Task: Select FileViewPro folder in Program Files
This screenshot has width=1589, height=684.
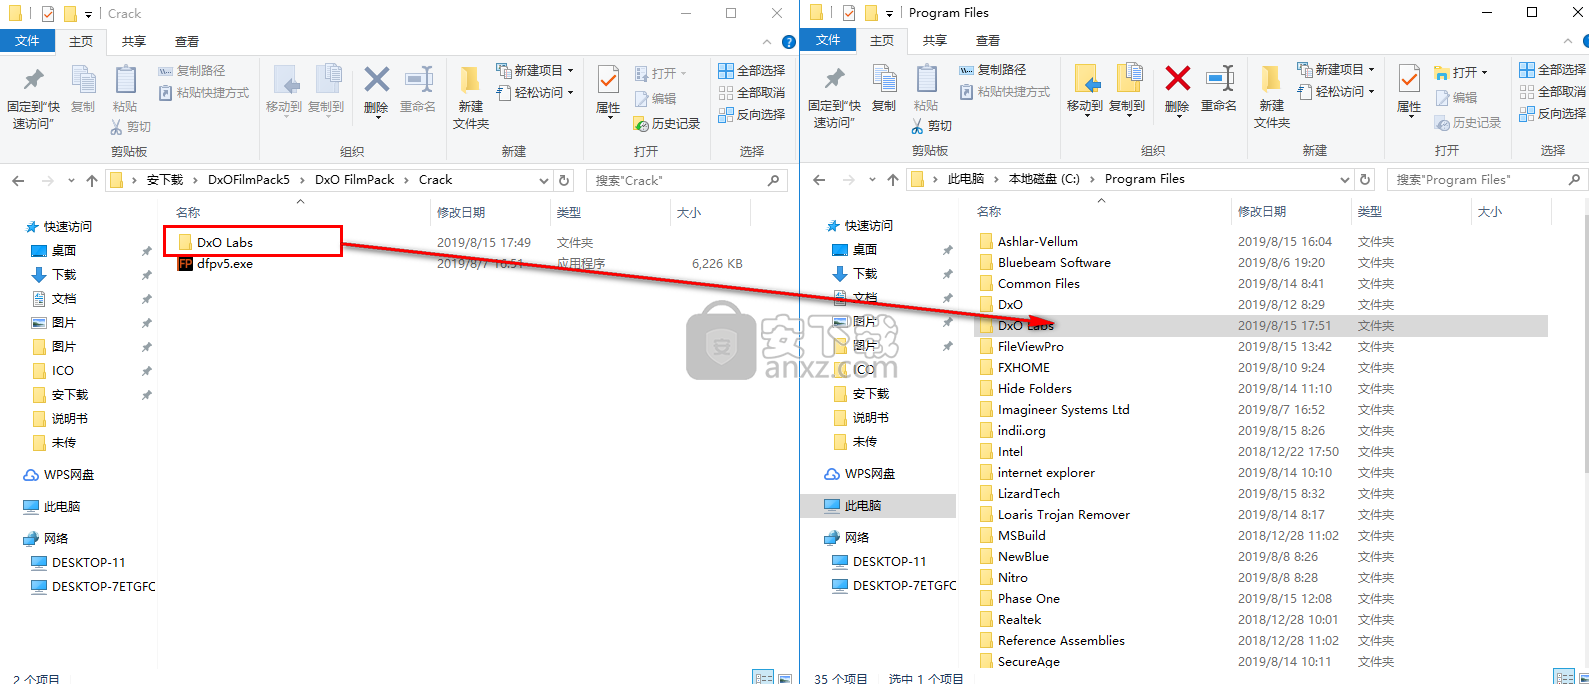Action: [x=1031, y=347]
